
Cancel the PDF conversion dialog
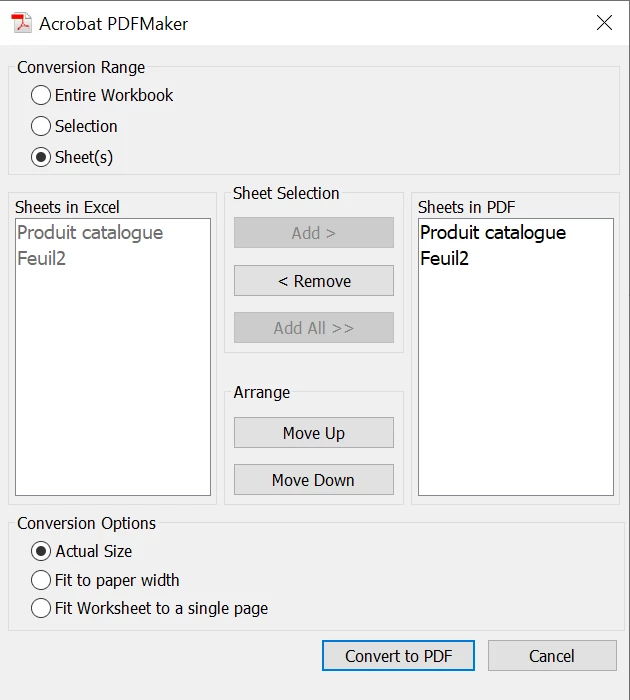(x=552, y=655)
